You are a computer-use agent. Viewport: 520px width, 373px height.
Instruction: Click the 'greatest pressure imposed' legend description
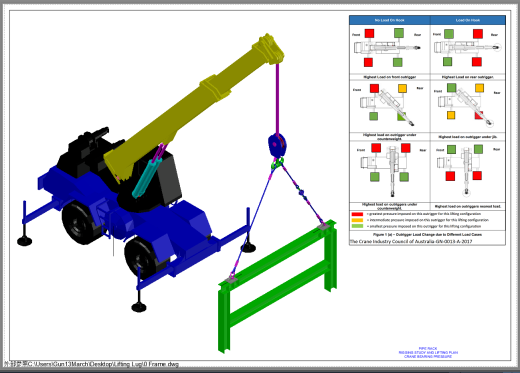424,214
